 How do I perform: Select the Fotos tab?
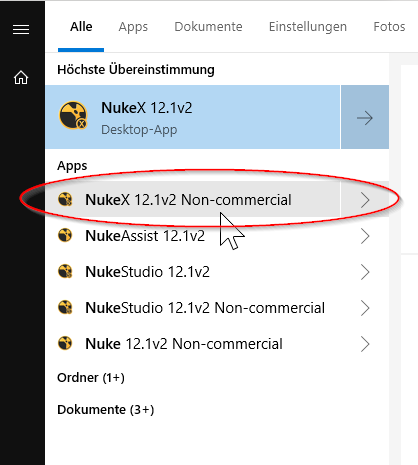pyautogui.click(x=389, y=27)
